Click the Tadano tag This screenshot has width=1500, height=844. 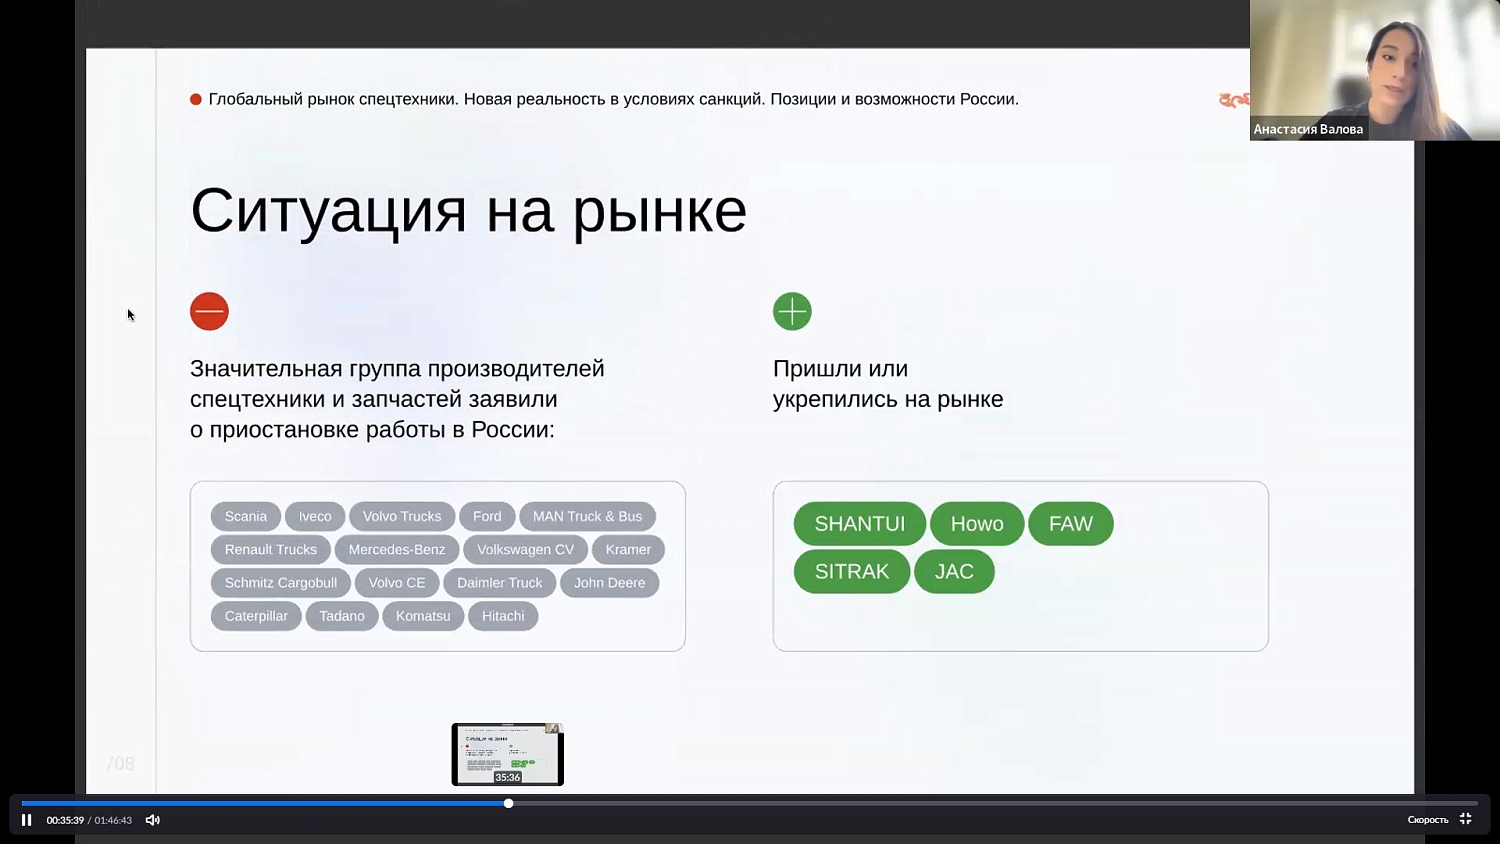(x=342, y=616)
